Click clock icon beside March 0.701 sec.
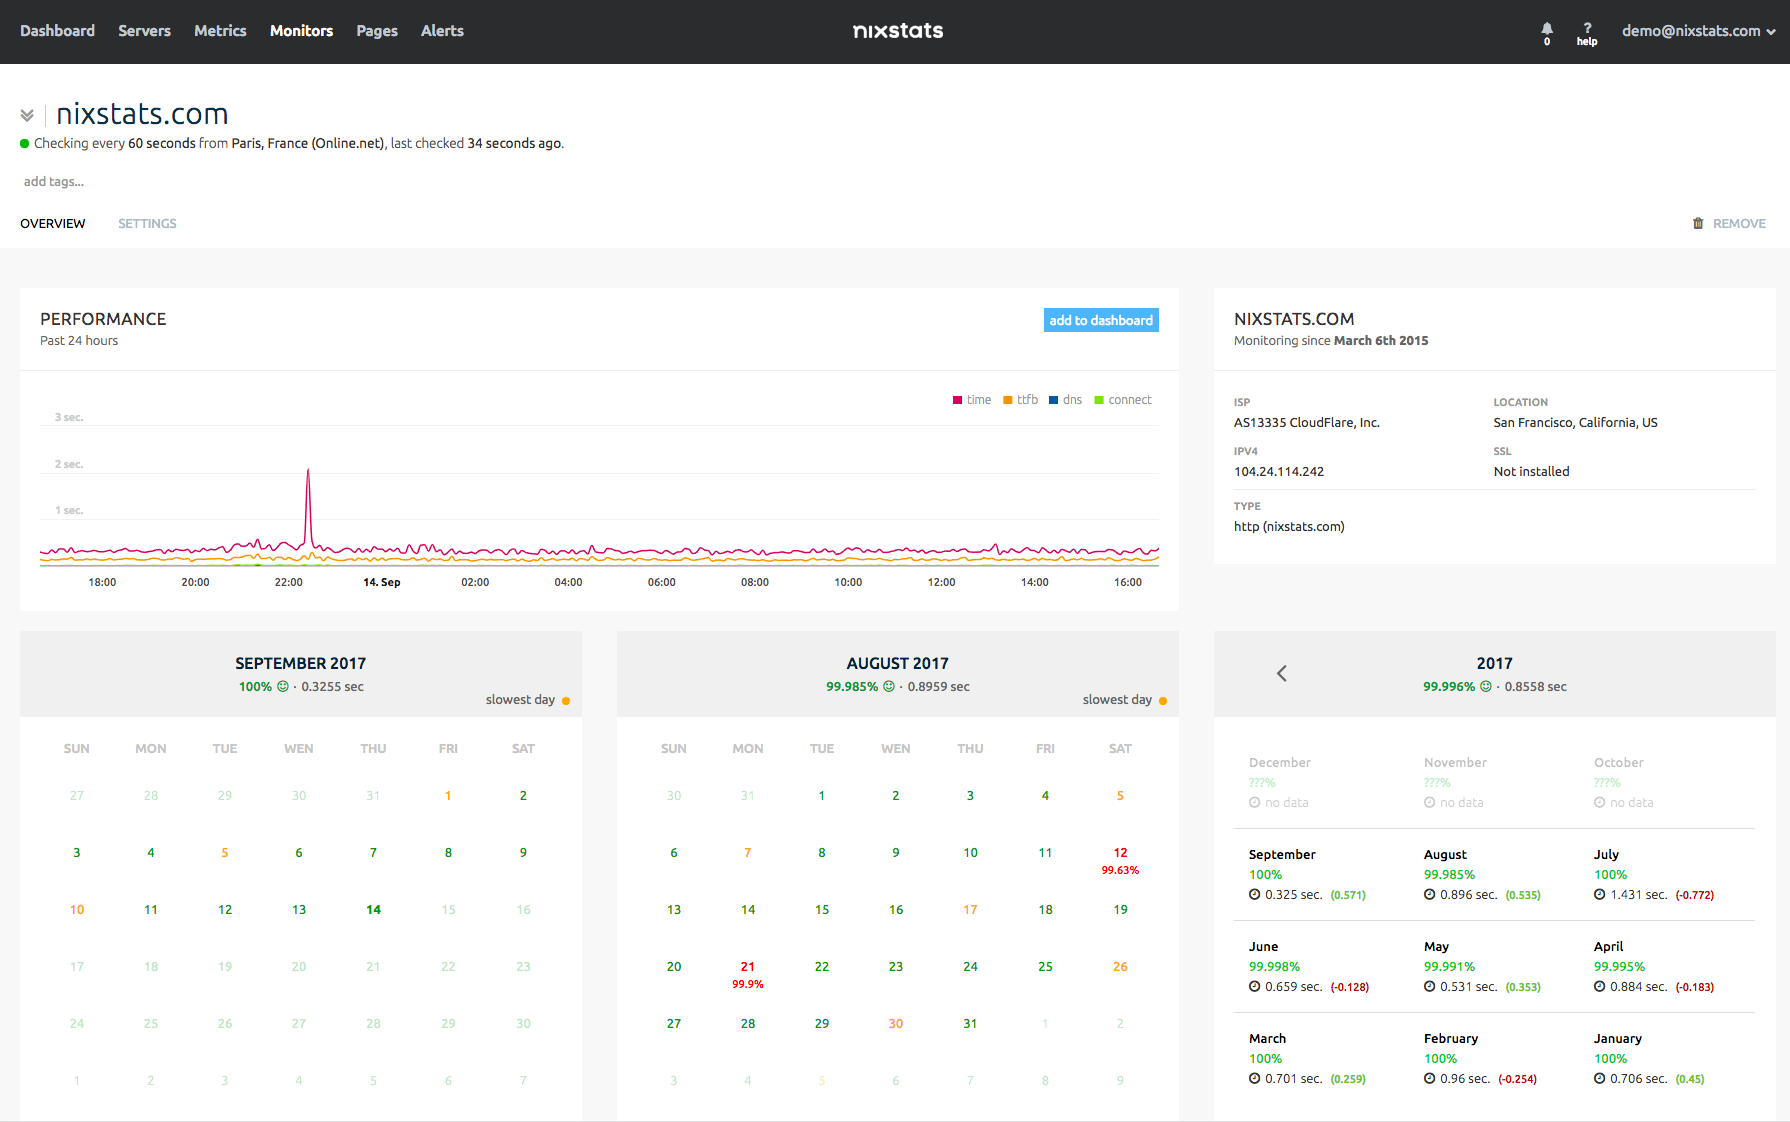The height and width of the screenshot is (1122, 1790). click(x=1254, y=1078)
